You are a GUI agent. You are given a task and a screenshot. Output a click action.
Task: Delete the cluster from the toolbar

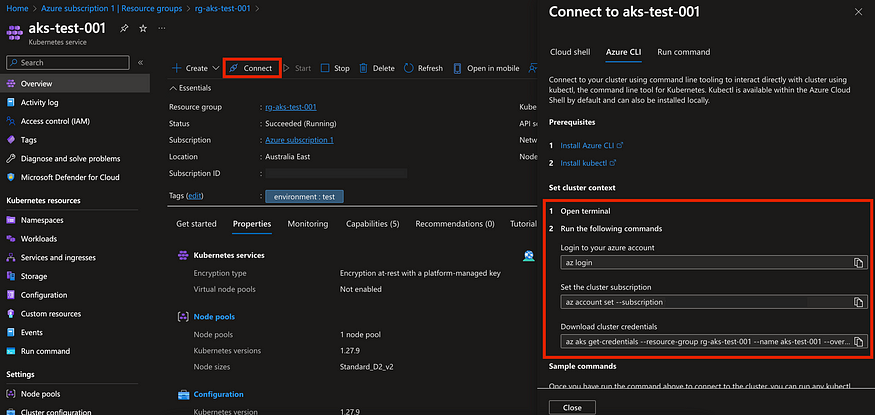coord(377,68)
